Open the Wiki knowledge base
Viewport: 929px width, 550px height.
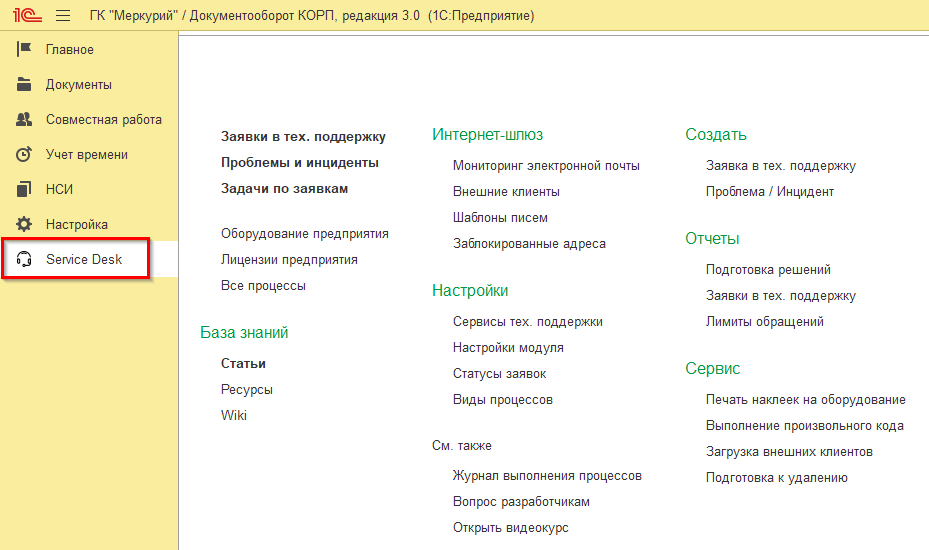[234, 416]
